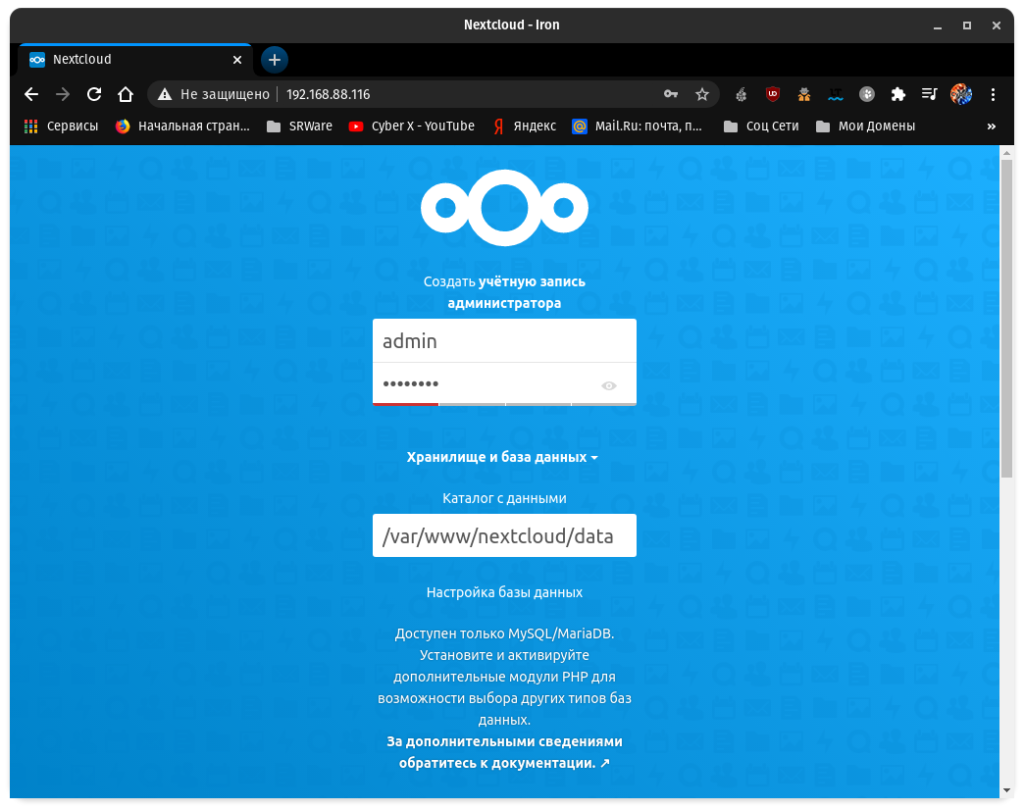Screen dimensions: 1024x809
Task: Collapse the "Хранилище и база данных" section
Action: 502,457
